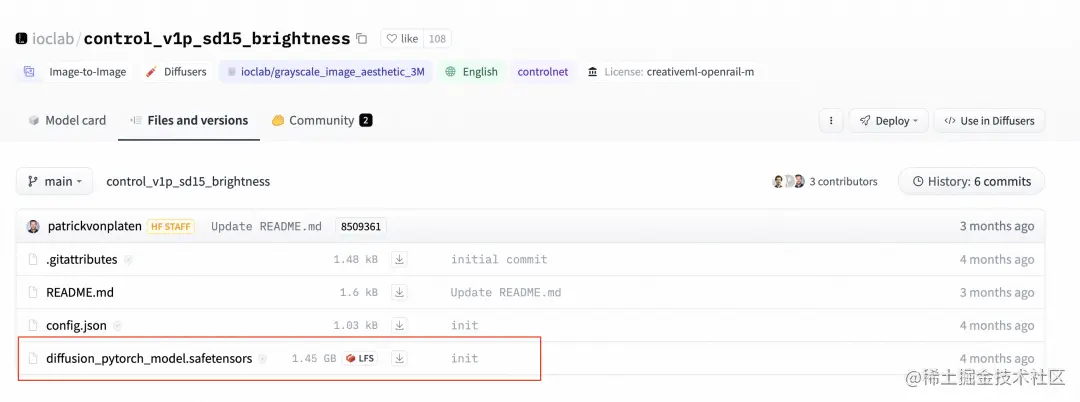Copy model name with the copy icon
1080x402 pixels.
click(362, 39)
